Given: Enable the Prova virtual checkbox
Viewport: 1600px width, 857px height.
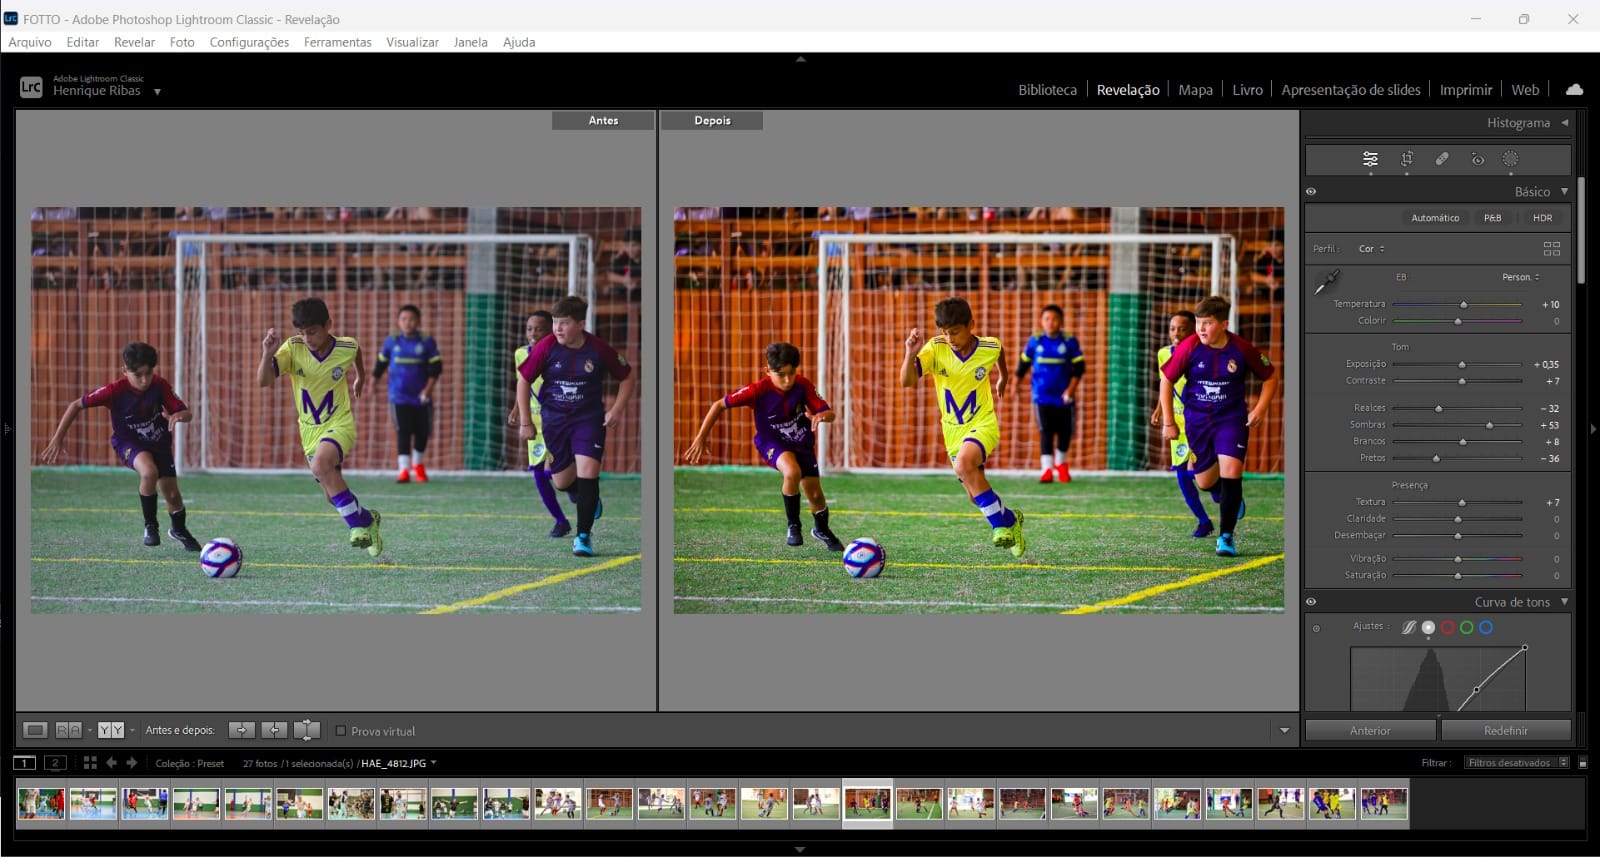Looking at the screenshot, I should pyautogui.click(x=341, y=731).
